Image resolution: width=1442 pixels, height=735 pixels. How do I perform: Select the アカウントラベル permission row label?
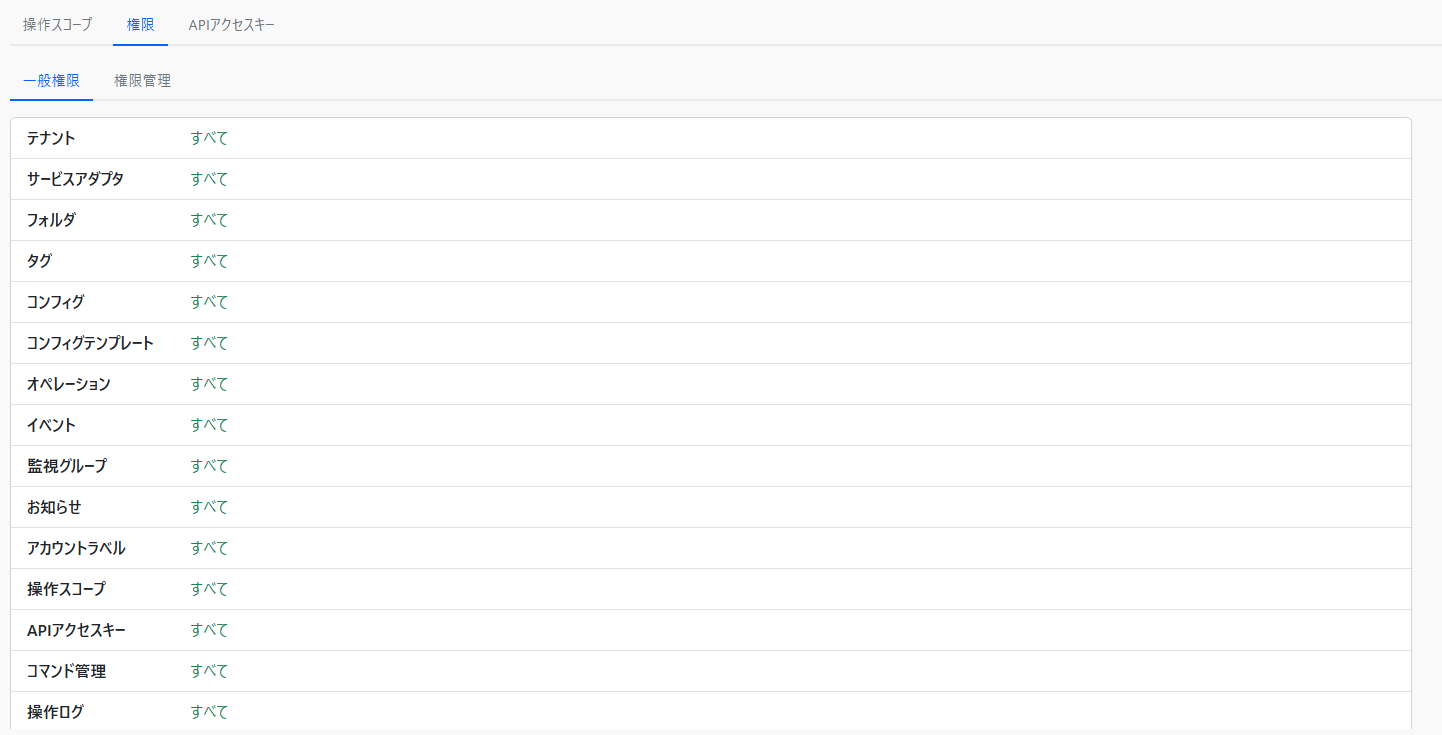(x=76, y=548)
